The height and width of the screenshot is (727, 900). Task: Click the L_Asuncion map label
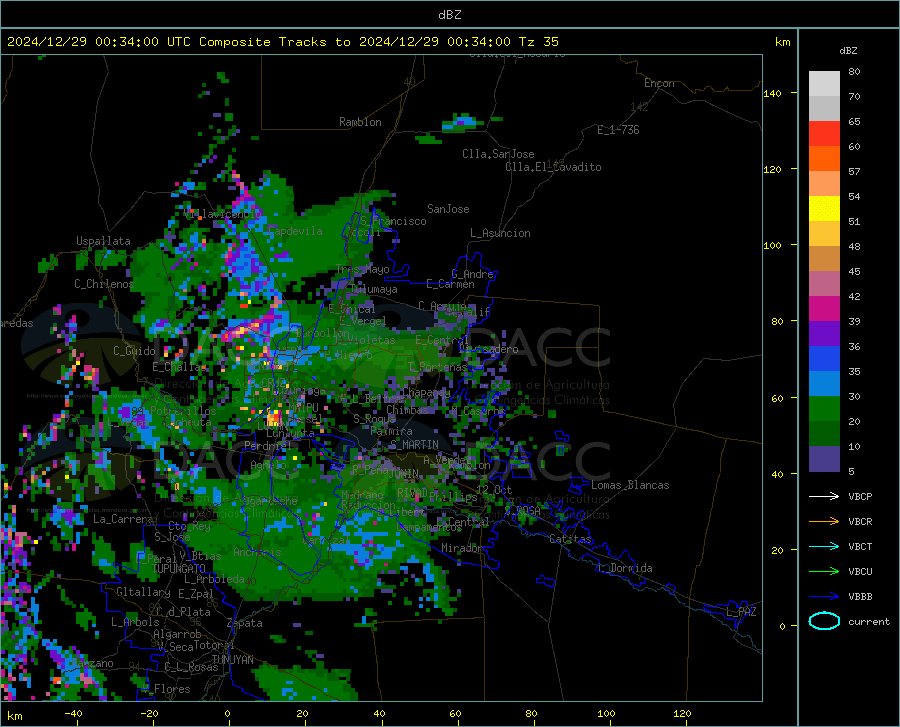(500, 233)
